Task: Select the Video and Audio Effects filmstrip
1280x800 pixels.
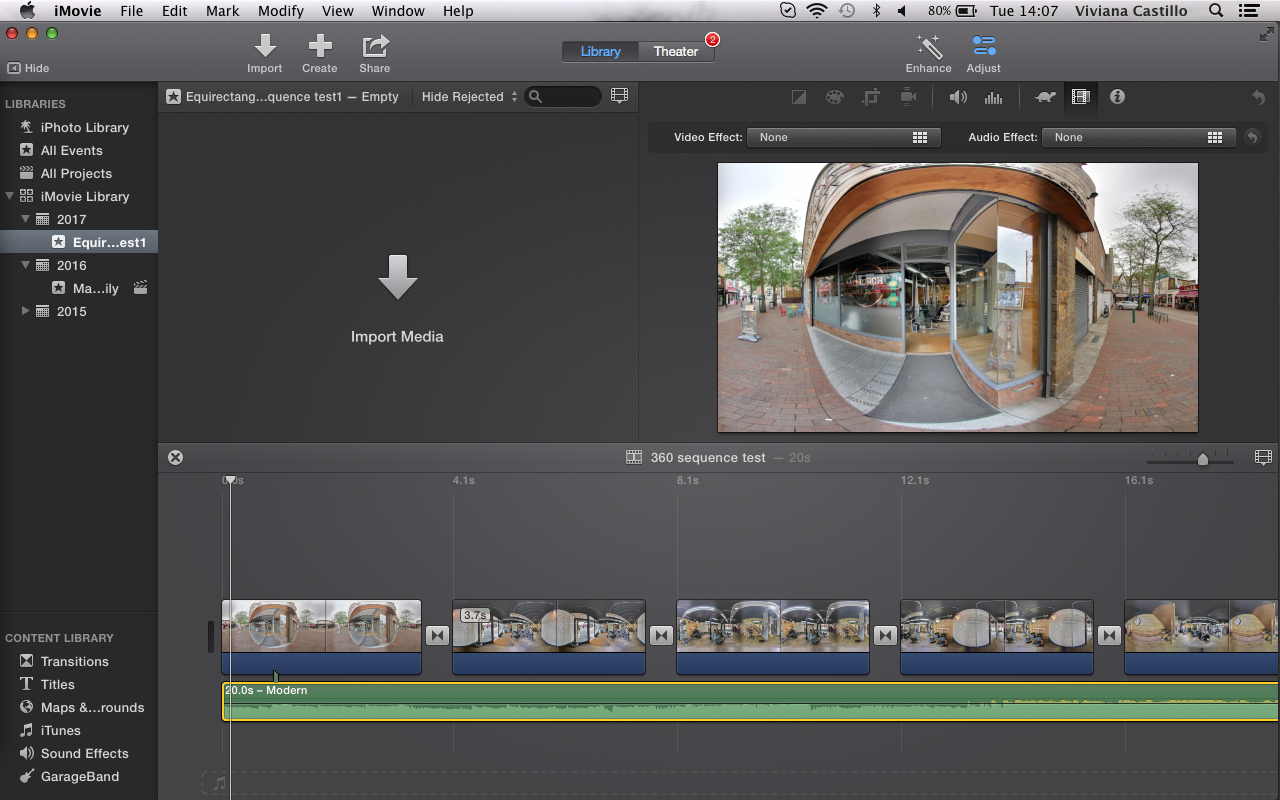Action: click(x=1080, y=97)
